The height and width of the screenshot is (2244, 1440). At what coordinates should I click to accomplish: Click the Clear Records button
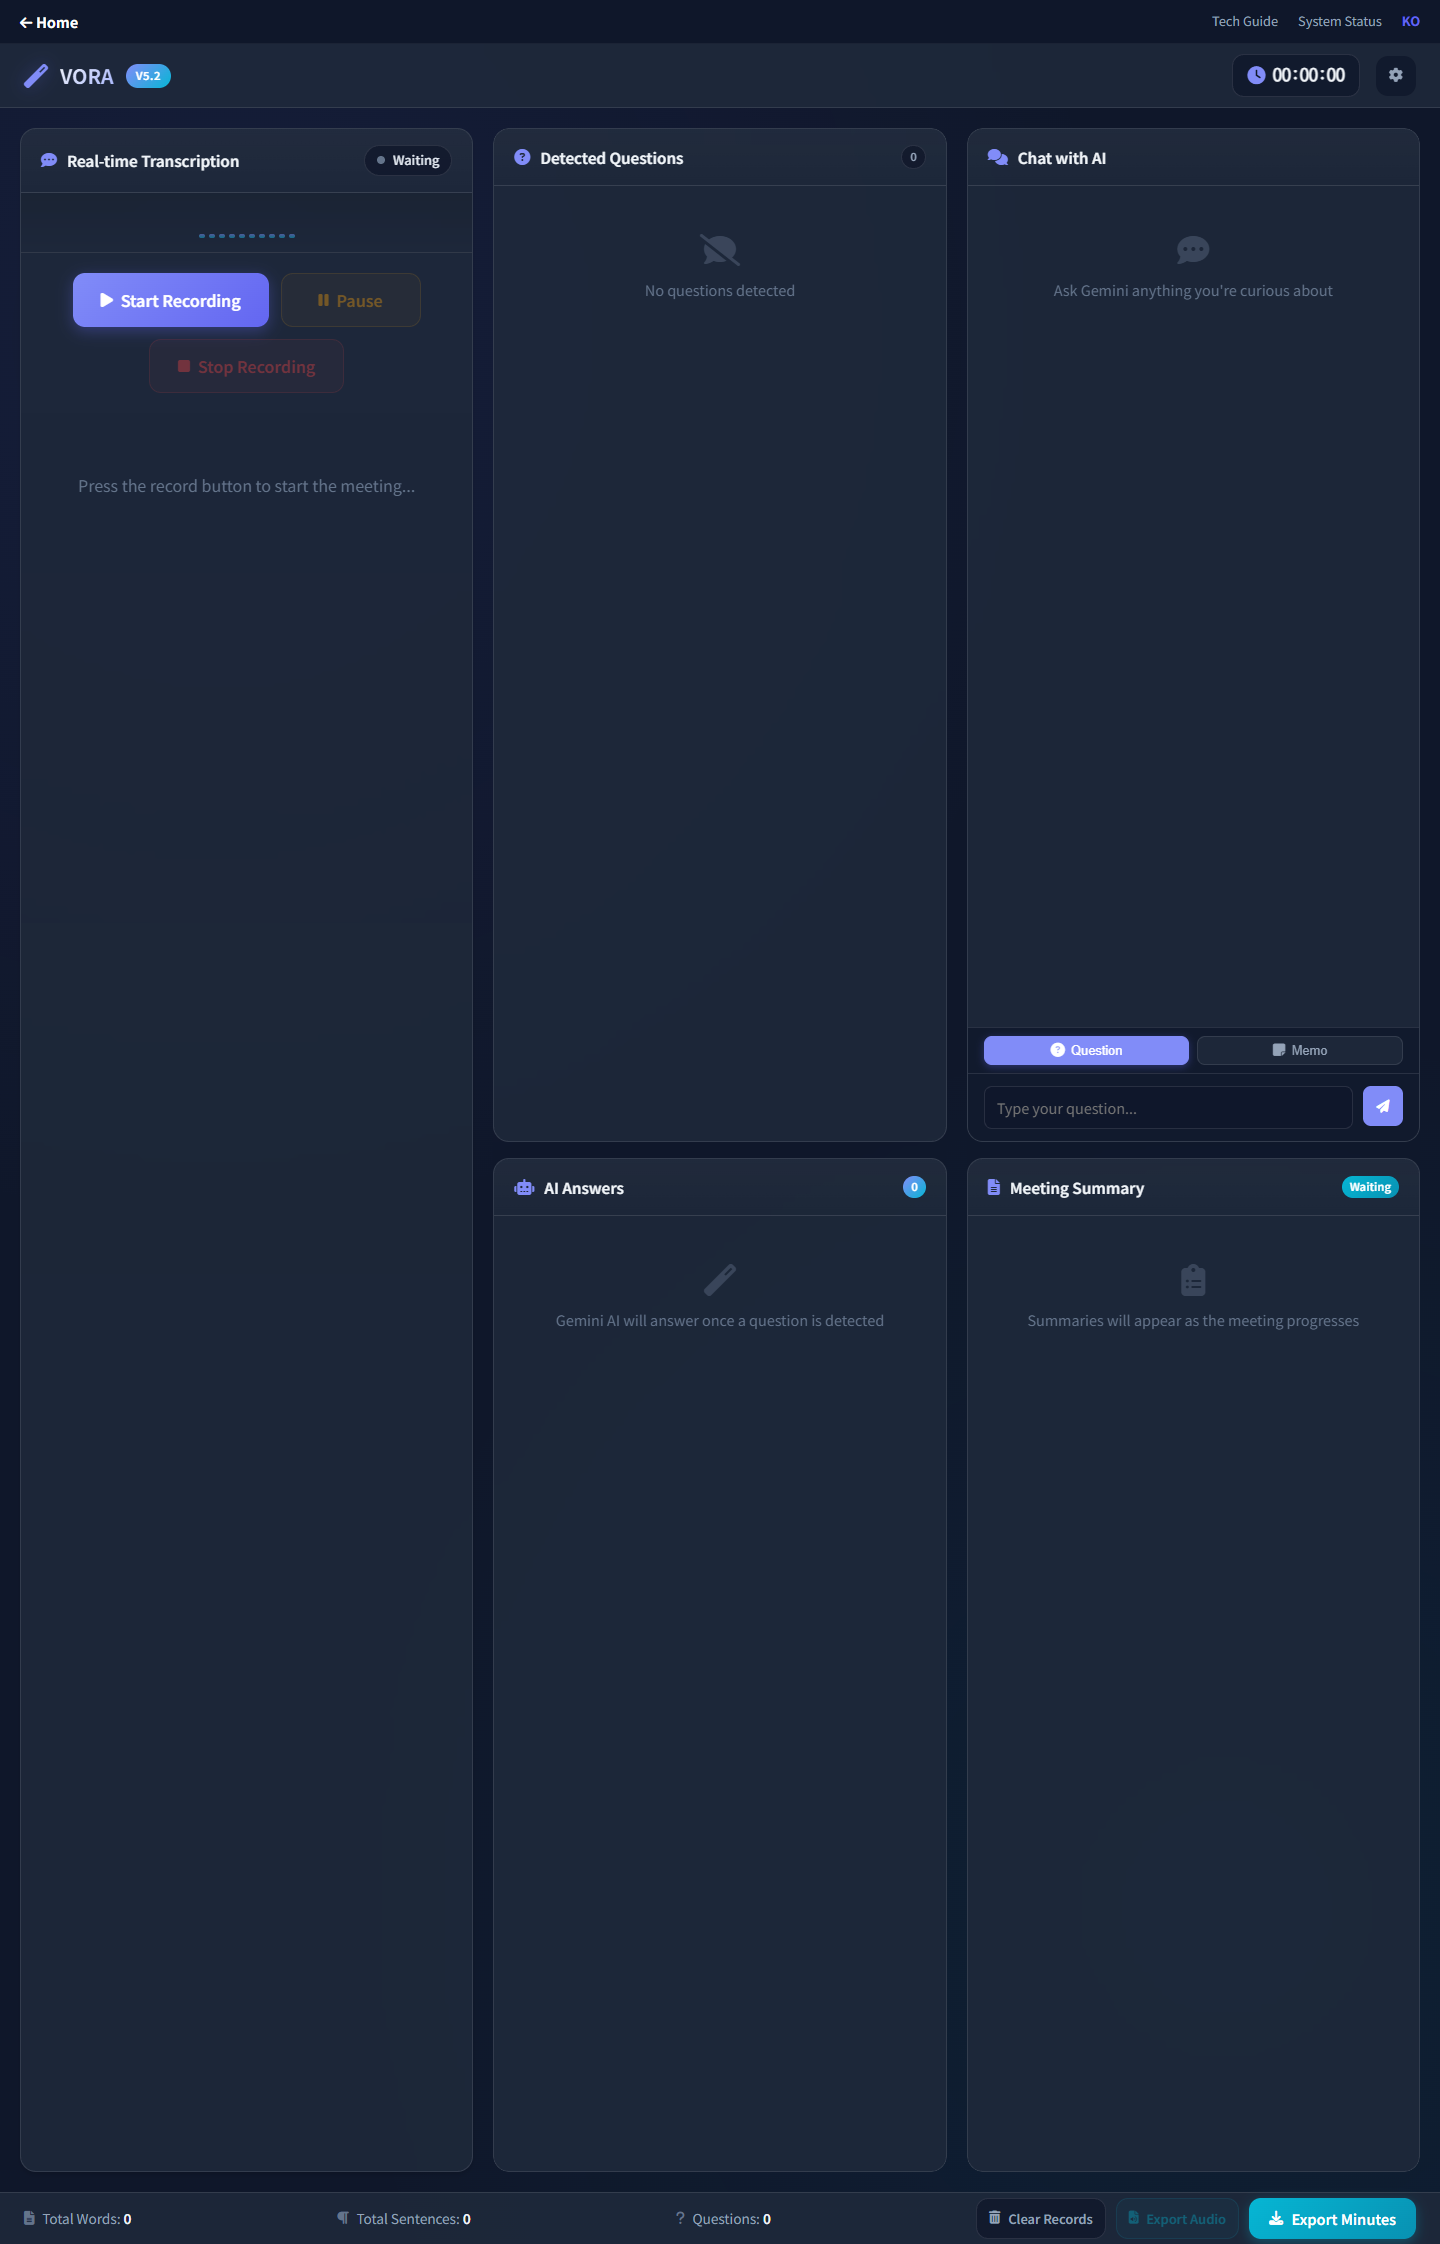[1040, 2218]
